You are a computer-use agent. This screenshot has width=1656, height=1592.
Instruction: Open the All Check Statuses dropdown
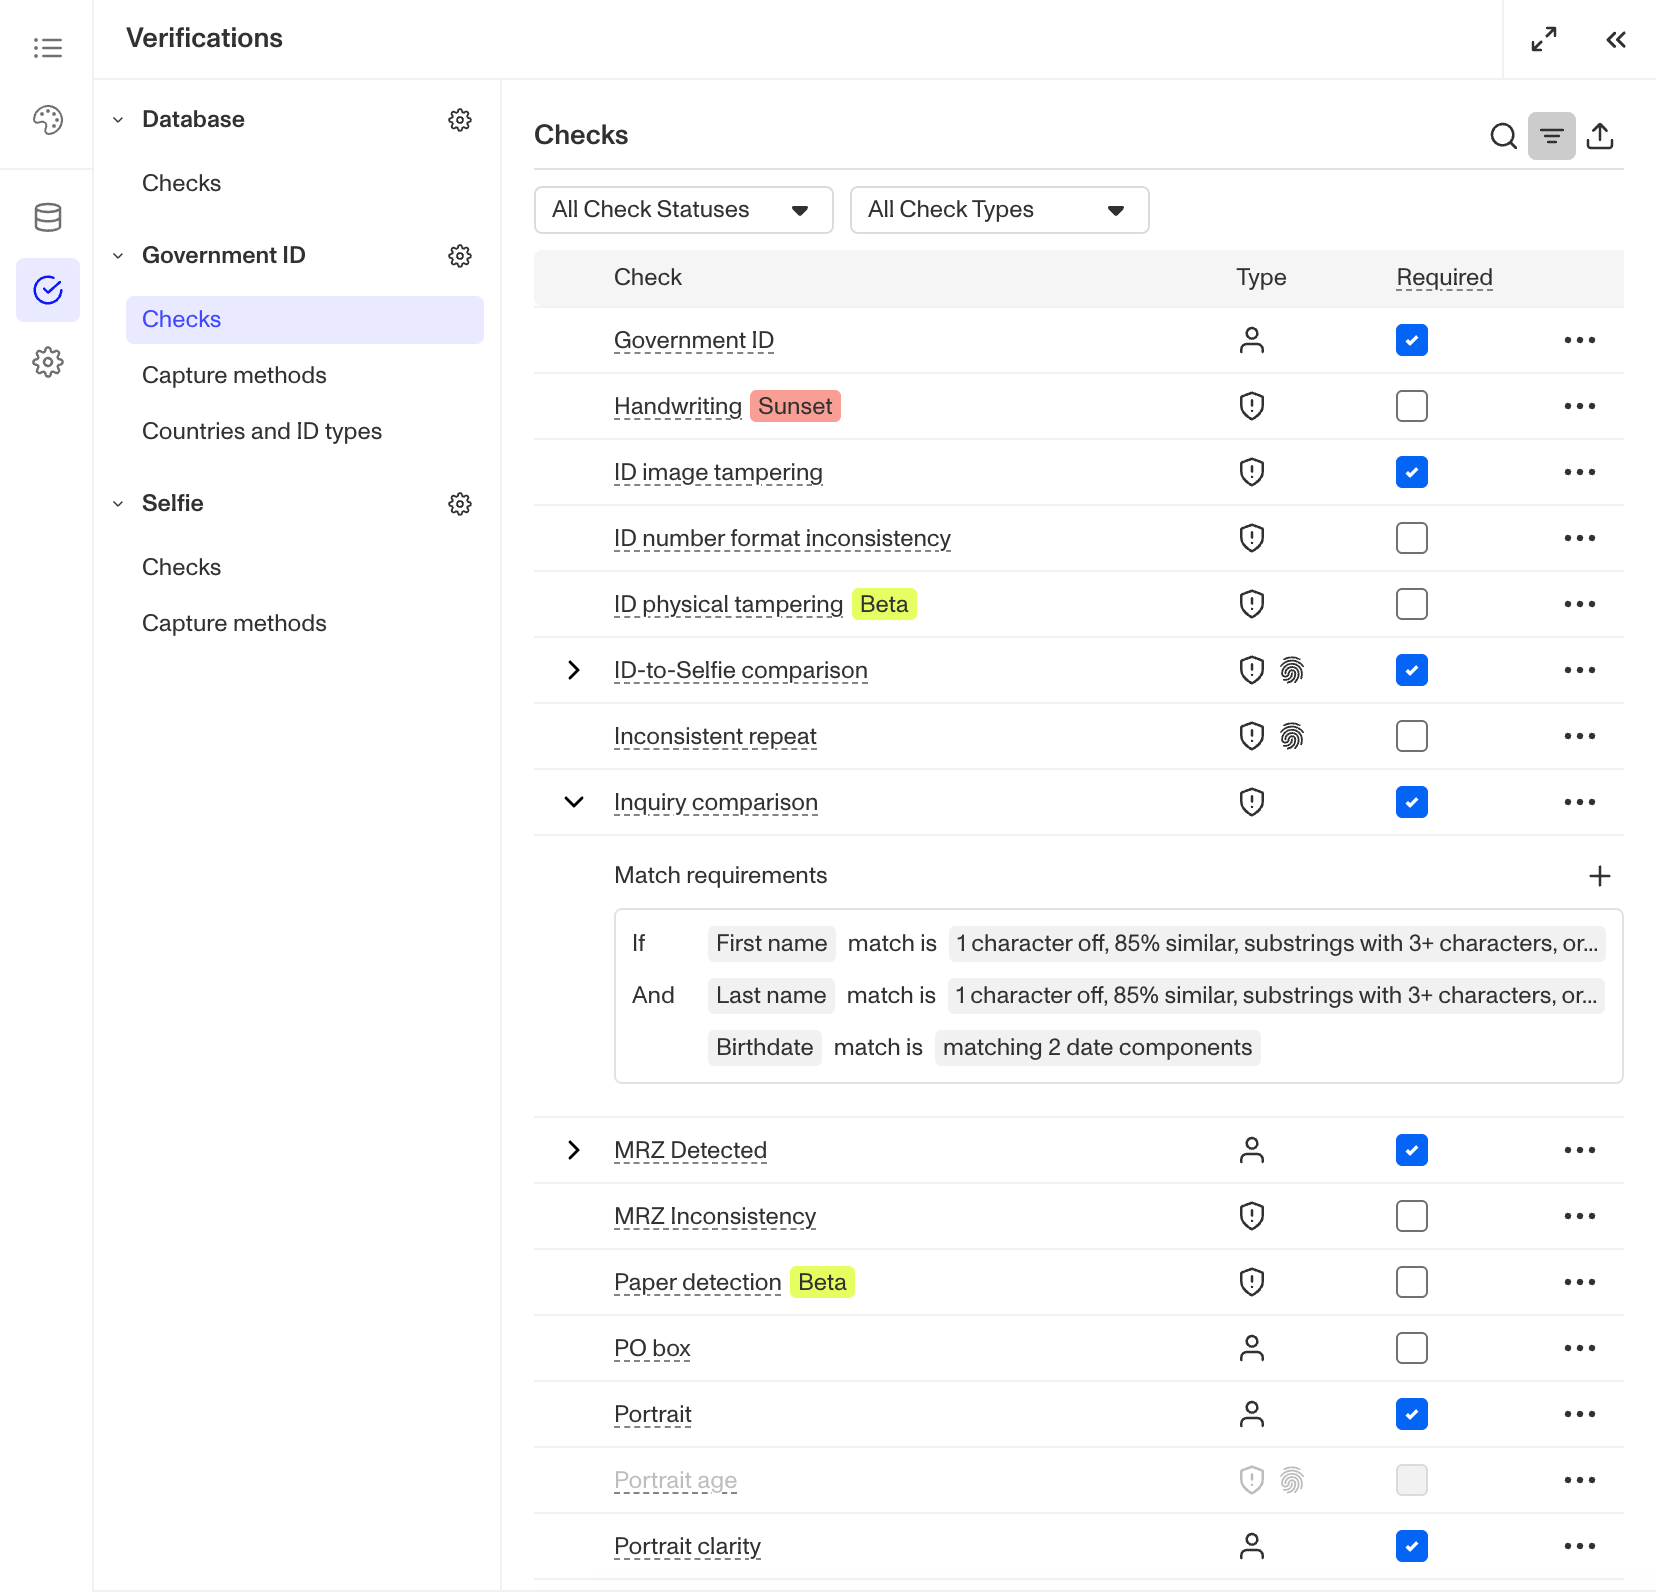pyautogui.click(x=684, y=210)
